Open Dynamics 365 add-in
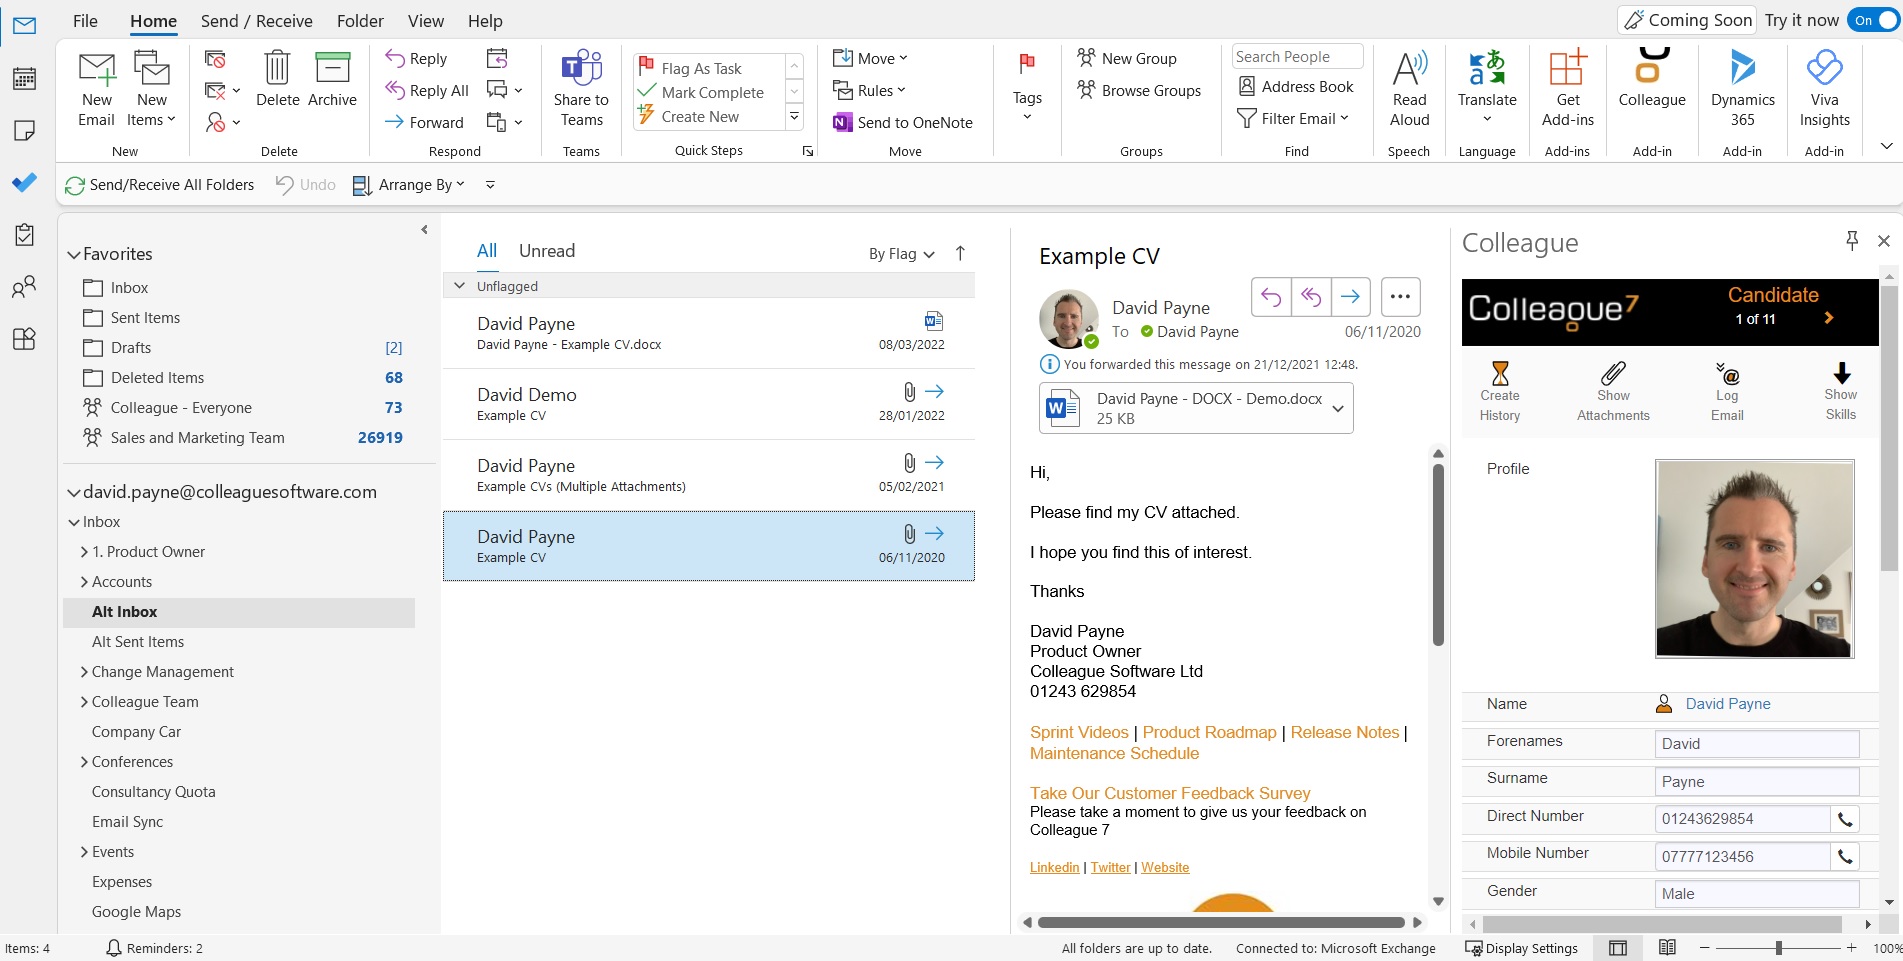This screenshot has height=961, width=1903. tap(1743, 89)
